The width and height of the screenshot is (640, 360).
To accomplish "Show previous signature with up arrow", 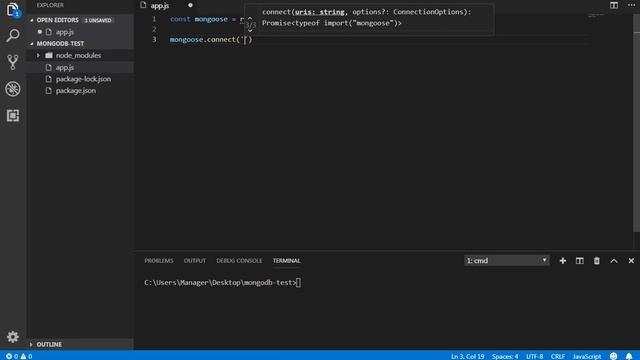I will (x=250, y=18).
